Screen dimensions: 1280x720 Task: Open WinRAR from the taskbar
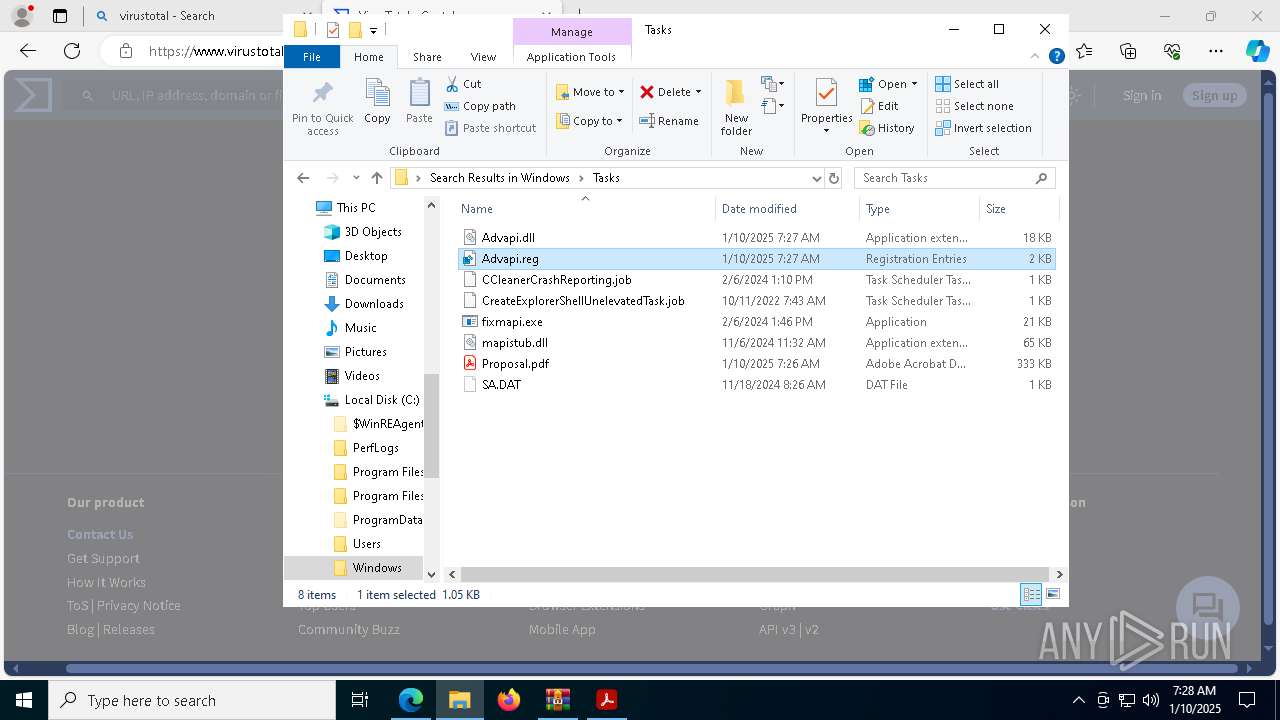(x=558, y=700)
